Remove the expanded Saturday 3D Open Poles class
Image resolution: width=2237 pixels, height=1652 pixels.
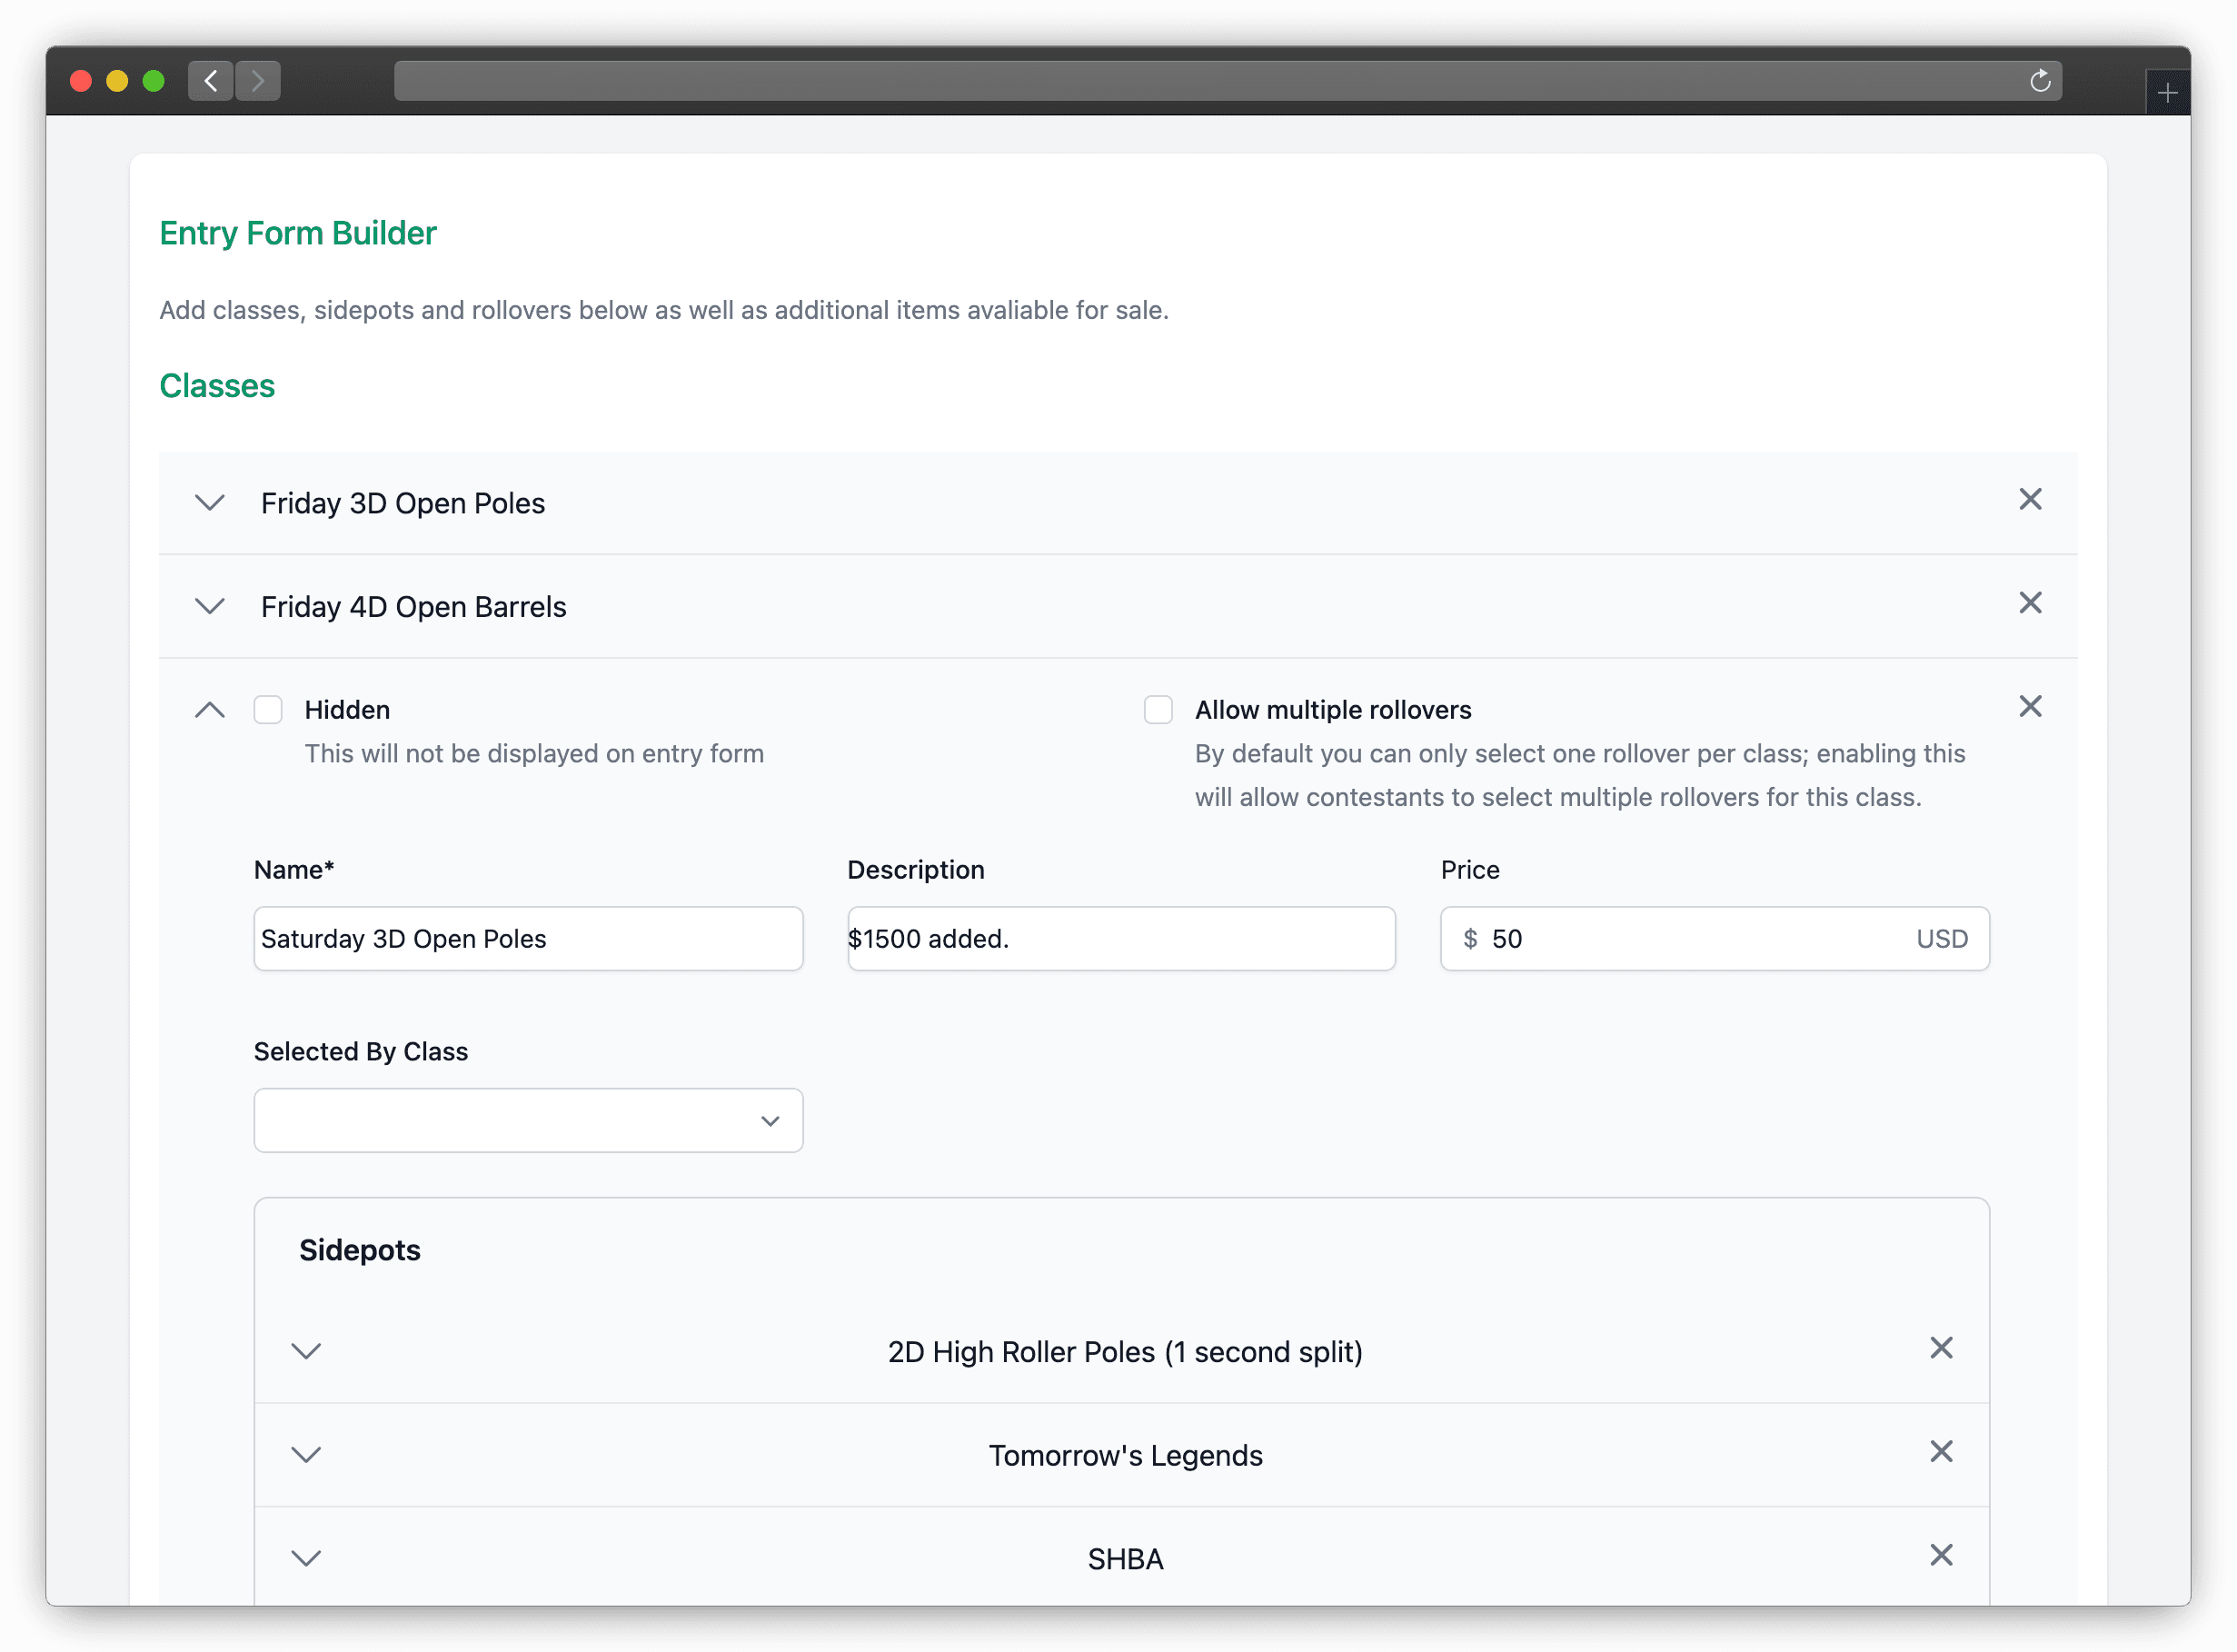click(2029, 707)
